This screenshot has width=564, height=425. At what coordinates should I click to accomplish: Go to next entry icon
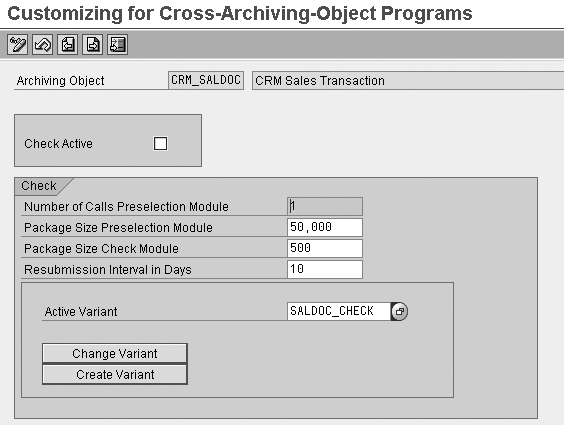[92, 45]
